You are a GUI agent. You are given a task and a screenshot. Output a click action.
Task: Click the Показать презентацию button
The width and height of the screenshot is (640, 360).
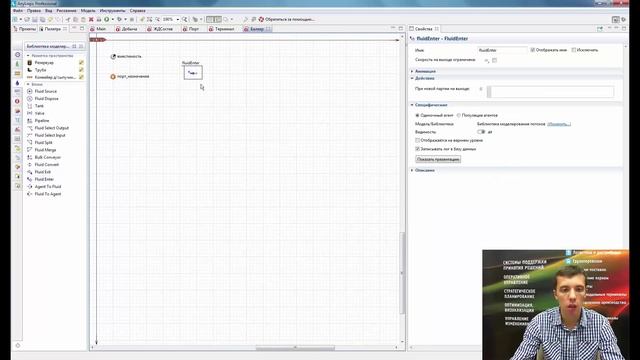[438, 160]
